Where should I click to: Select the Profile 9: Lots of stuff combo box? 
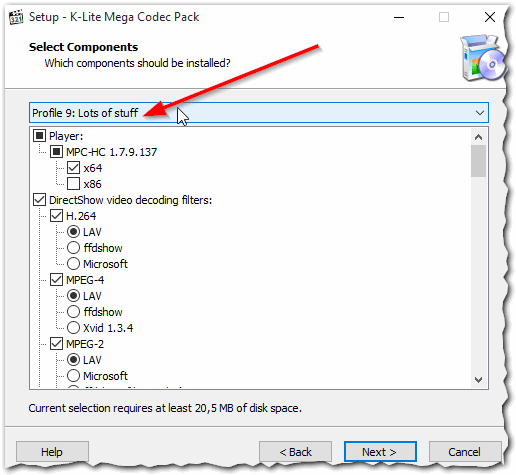point(259,113)
